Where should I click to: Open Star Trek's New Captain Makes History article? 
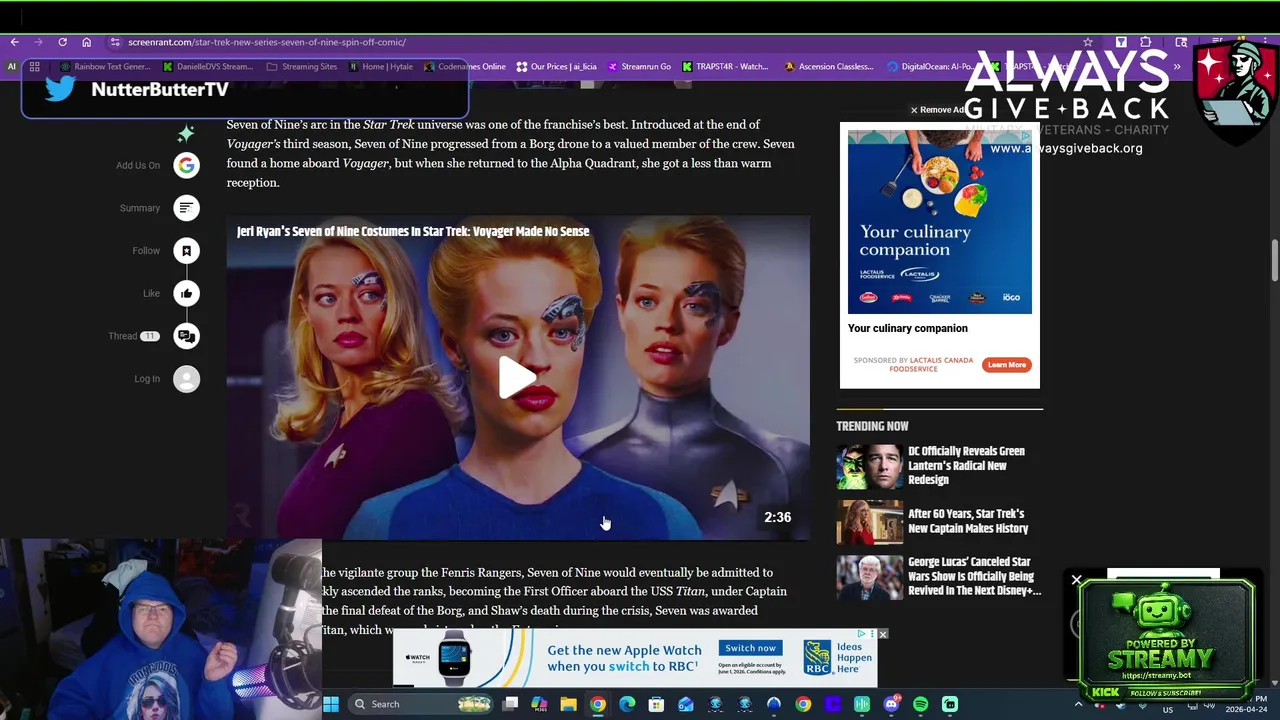(x=968, y=521)
